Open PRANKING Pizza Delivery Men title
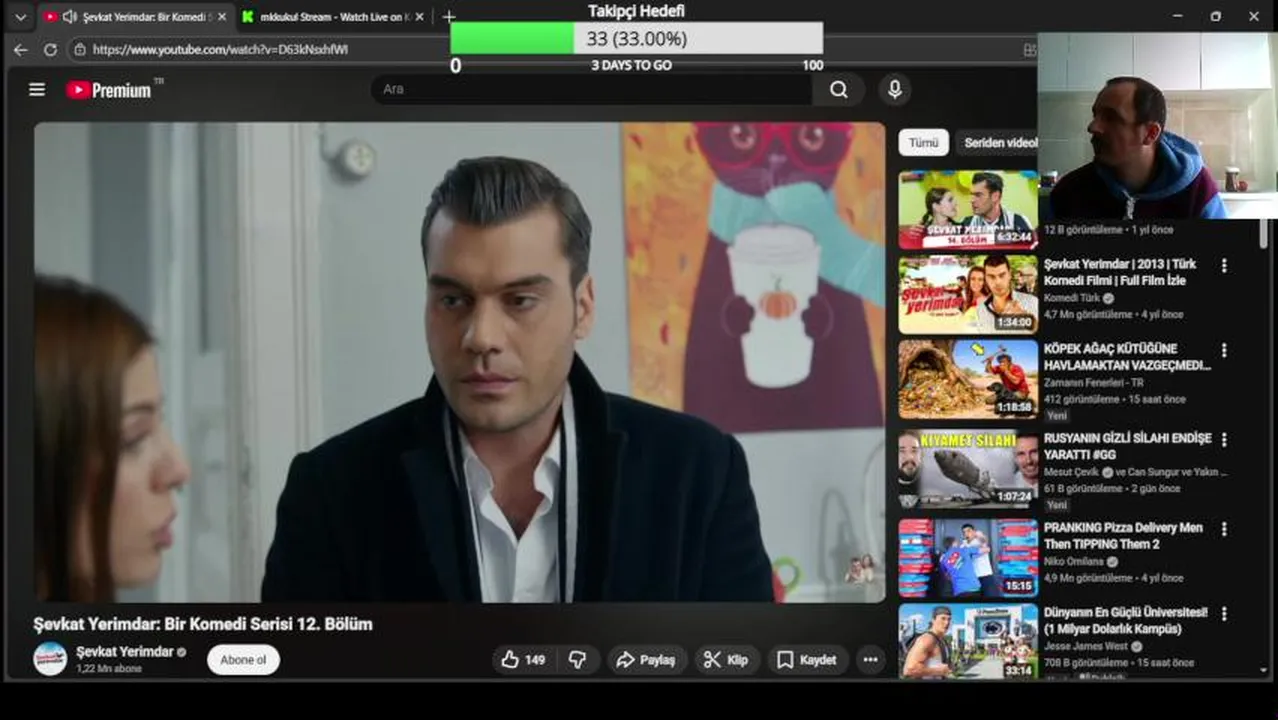Viewport: 1278px width, 720px height. [x=1123, y=535]
